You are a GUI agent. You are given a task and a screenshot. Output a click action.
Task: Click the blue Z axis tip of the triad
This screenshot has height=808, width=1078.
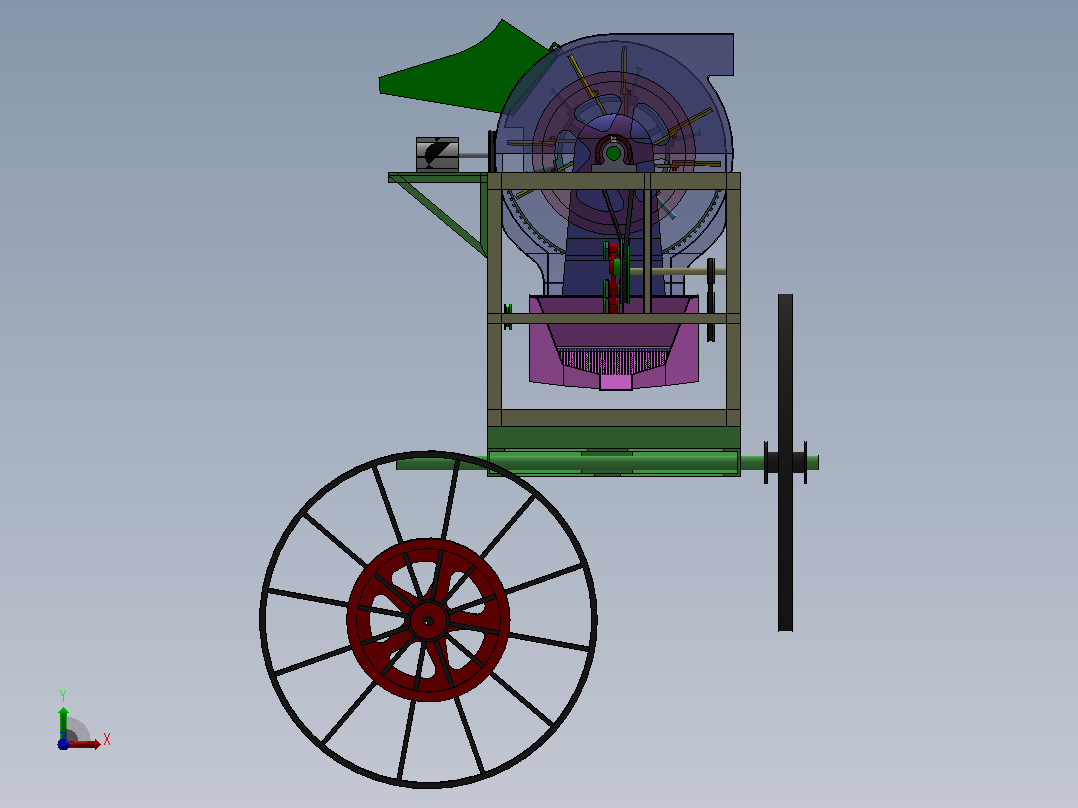tap(63, 745)
